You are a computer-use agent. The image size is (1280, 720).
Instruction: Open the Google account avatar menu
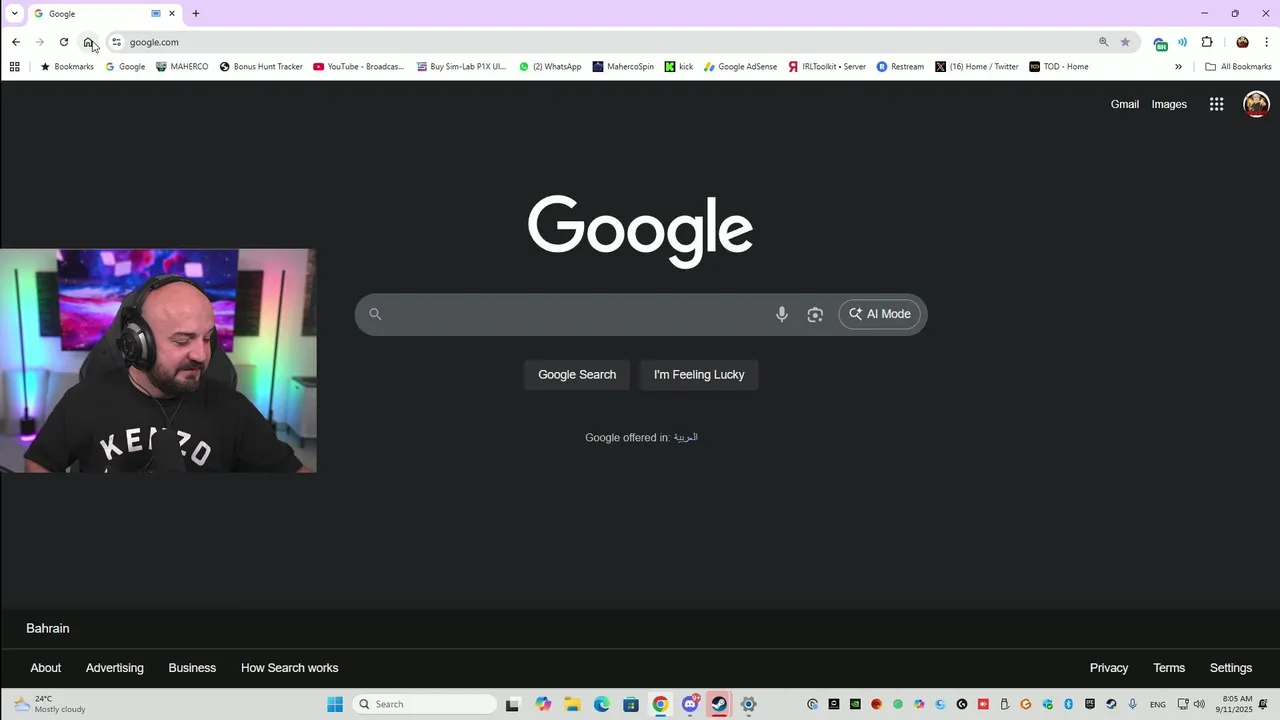pyautogui.click(x=1256, y=104)
